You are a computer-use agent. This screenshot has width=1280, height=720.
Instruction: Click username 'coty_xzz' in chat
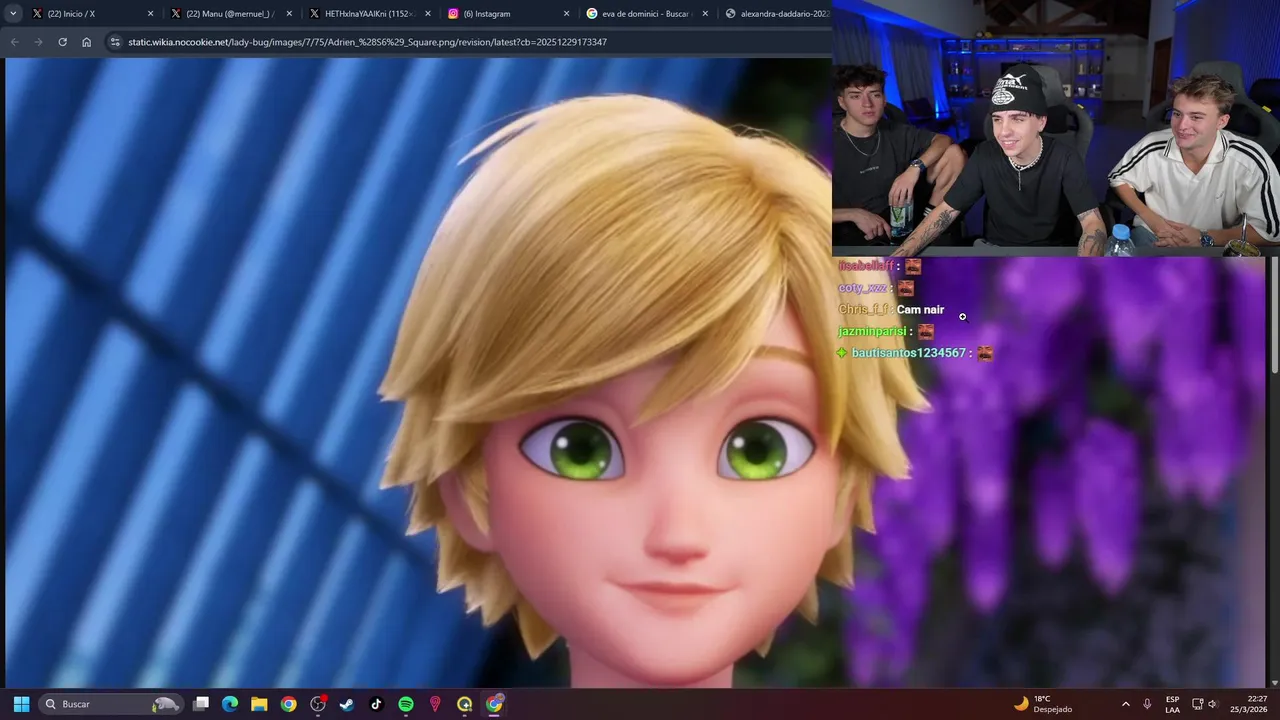coord(863,288)
